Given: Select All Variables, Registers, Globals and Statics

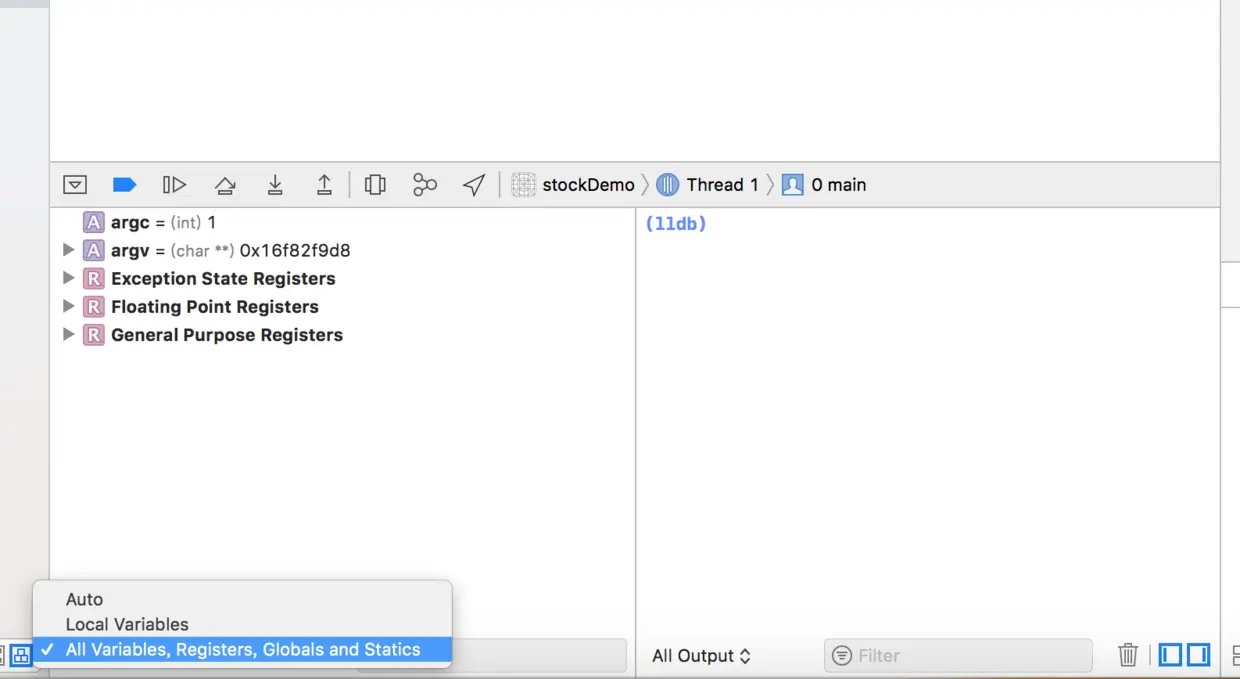Looking at the screenshot, I should click(242, 649).
